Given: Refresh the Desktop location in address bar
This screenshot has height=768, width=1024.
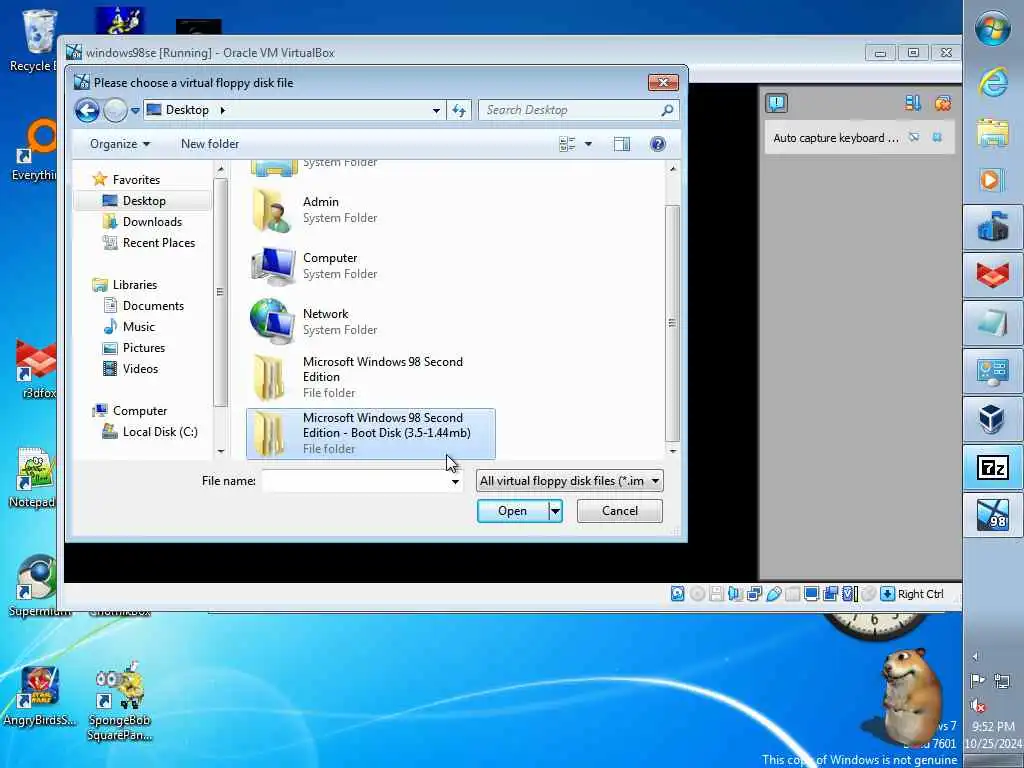Looking at the screenshot, I should (x=459, y=110).
